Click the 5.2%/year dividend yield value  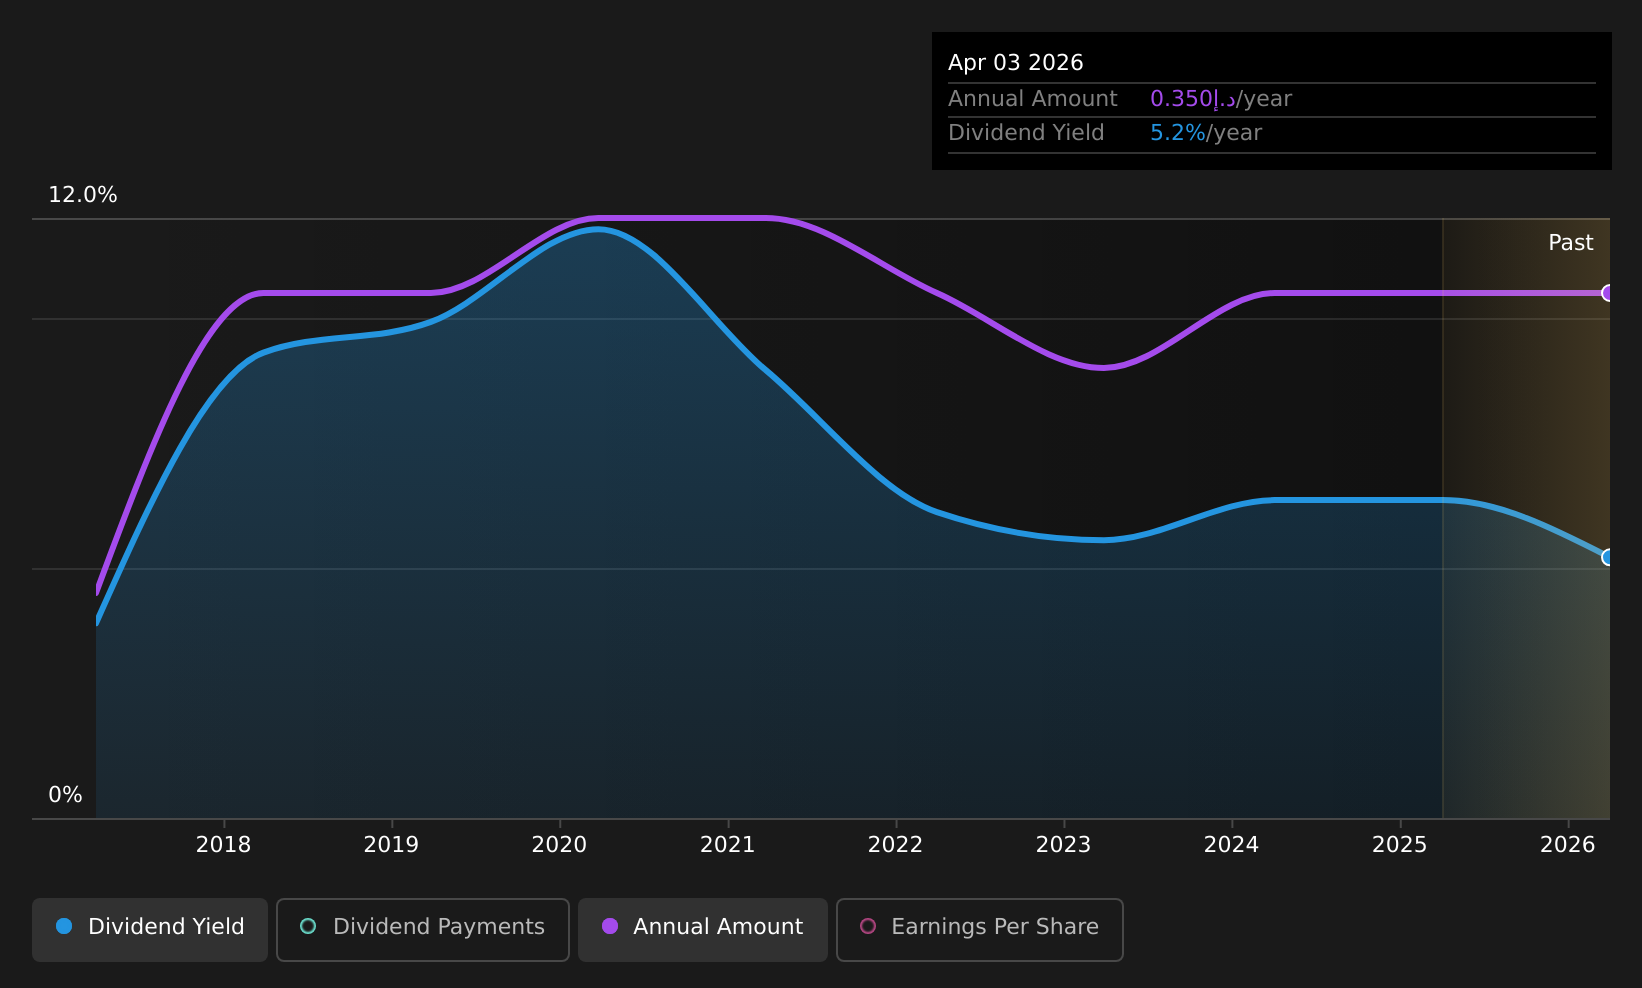click(x=1205, y=133)
